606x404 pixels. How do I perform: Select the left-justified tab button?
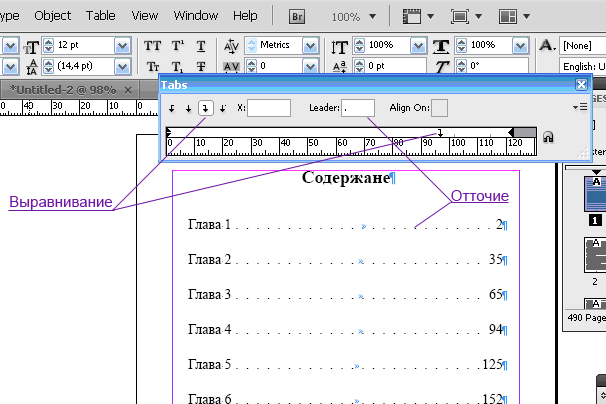[173, 108]
